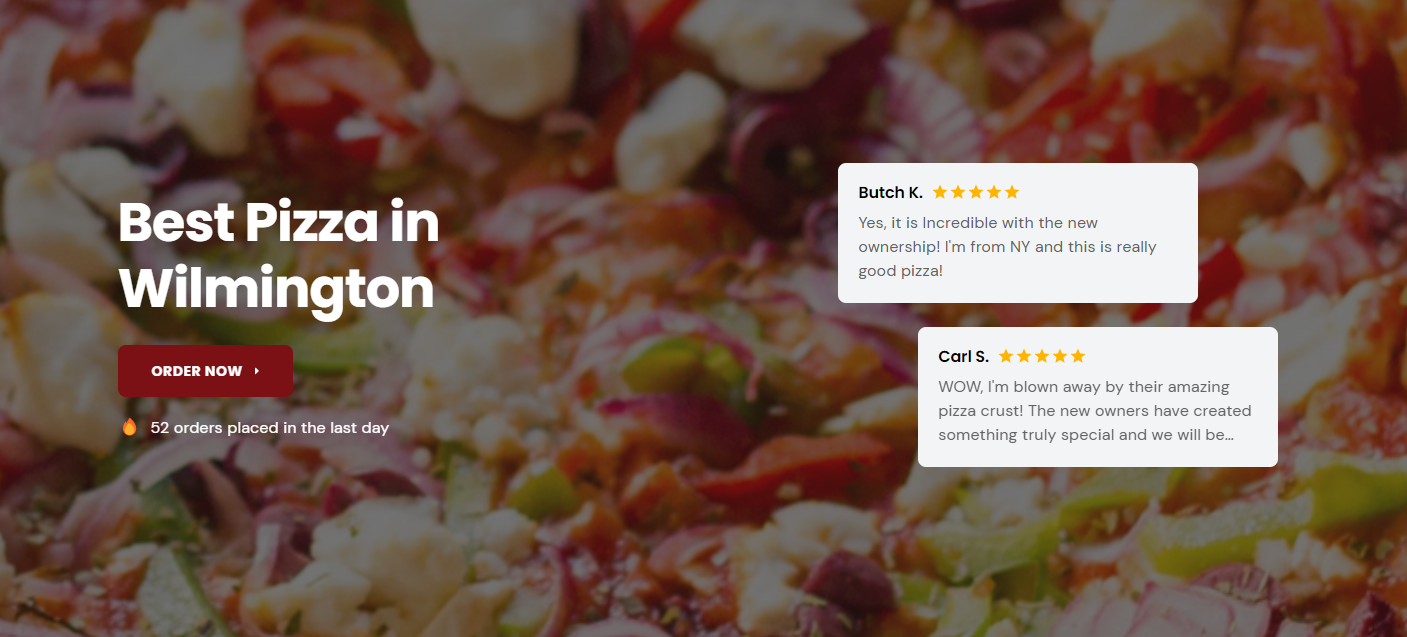This screenshot has width=1407, height=637.
Task: Click reviewer name Carl S.
Action: click(963, 356)
